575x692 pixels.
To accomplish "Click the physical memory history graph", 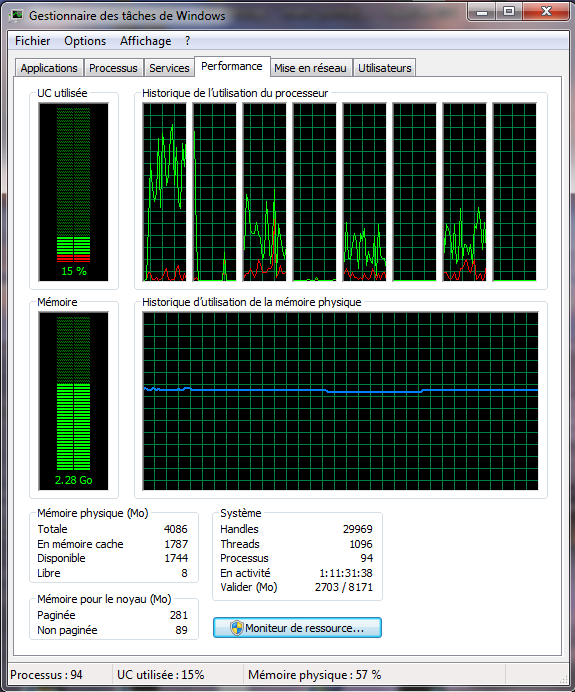I will [340, 401].
